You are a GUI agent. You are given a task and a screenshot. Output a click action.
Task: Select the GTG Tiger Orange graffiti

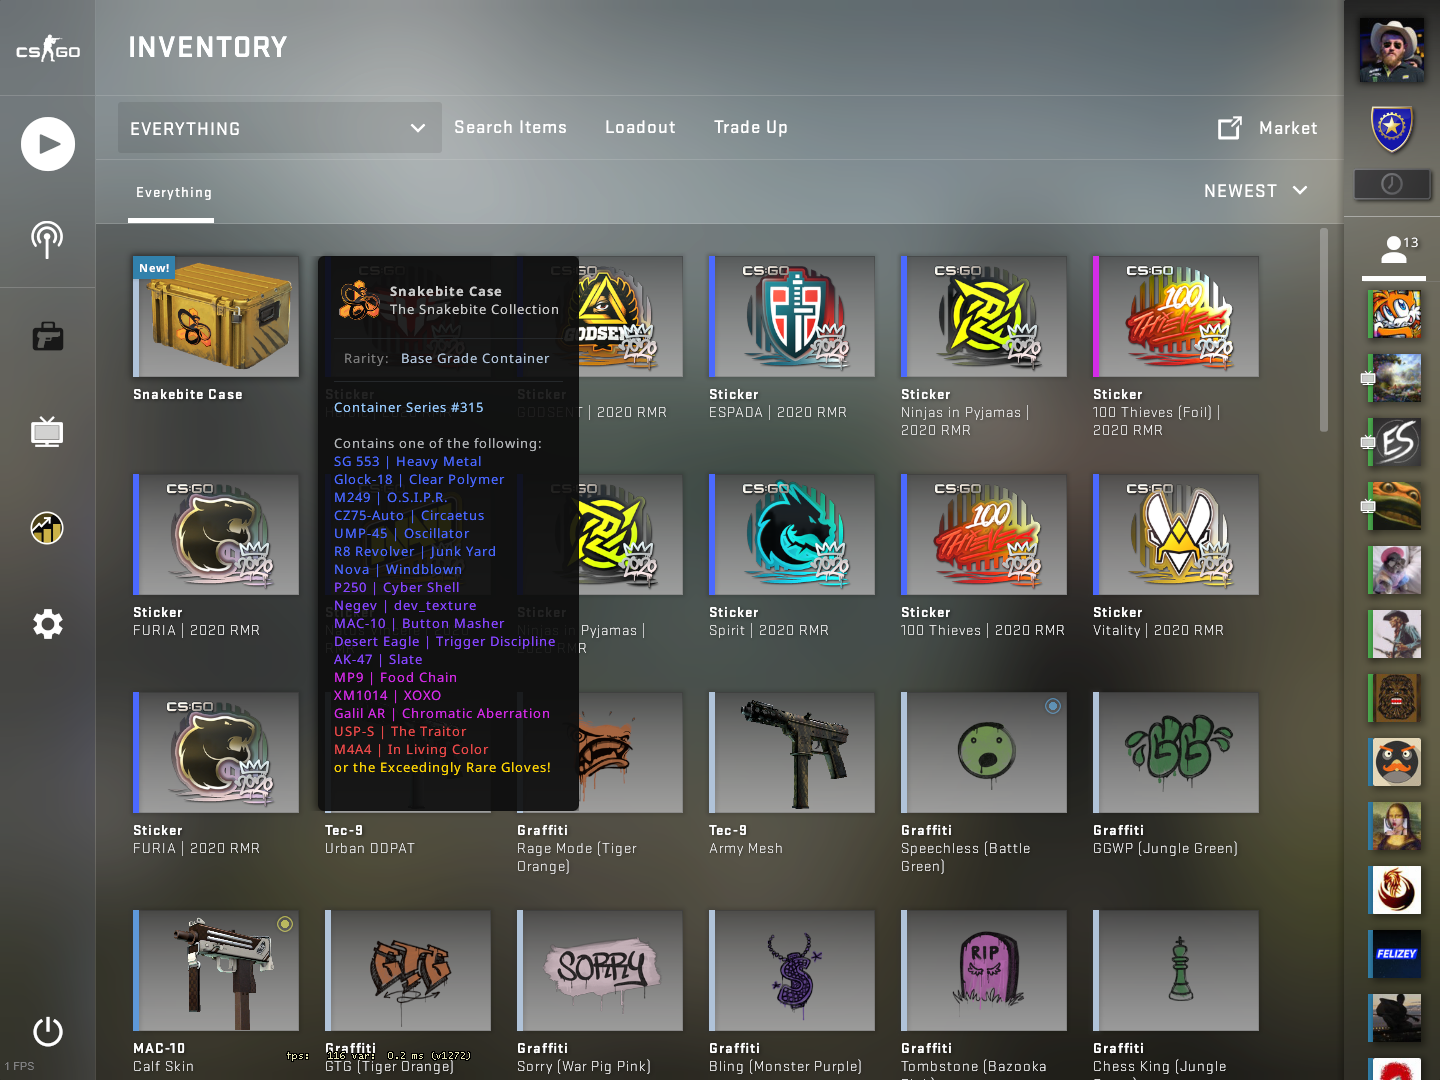(x=408, y=971)
